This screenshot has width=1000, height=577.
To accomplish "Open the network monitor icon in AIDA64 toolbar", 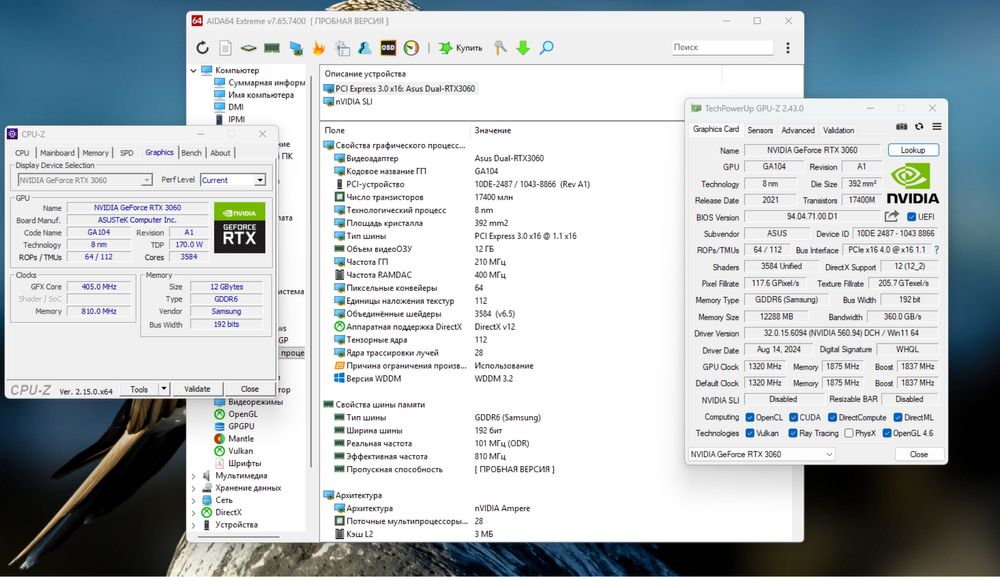I will (296, 48).
